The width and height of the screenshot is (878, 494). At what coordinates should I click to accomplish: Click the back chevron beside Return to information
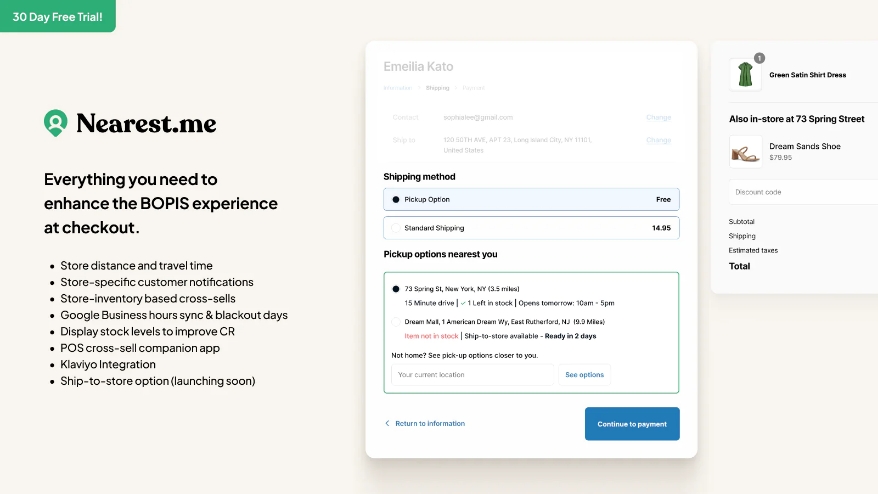coord(388,424)
